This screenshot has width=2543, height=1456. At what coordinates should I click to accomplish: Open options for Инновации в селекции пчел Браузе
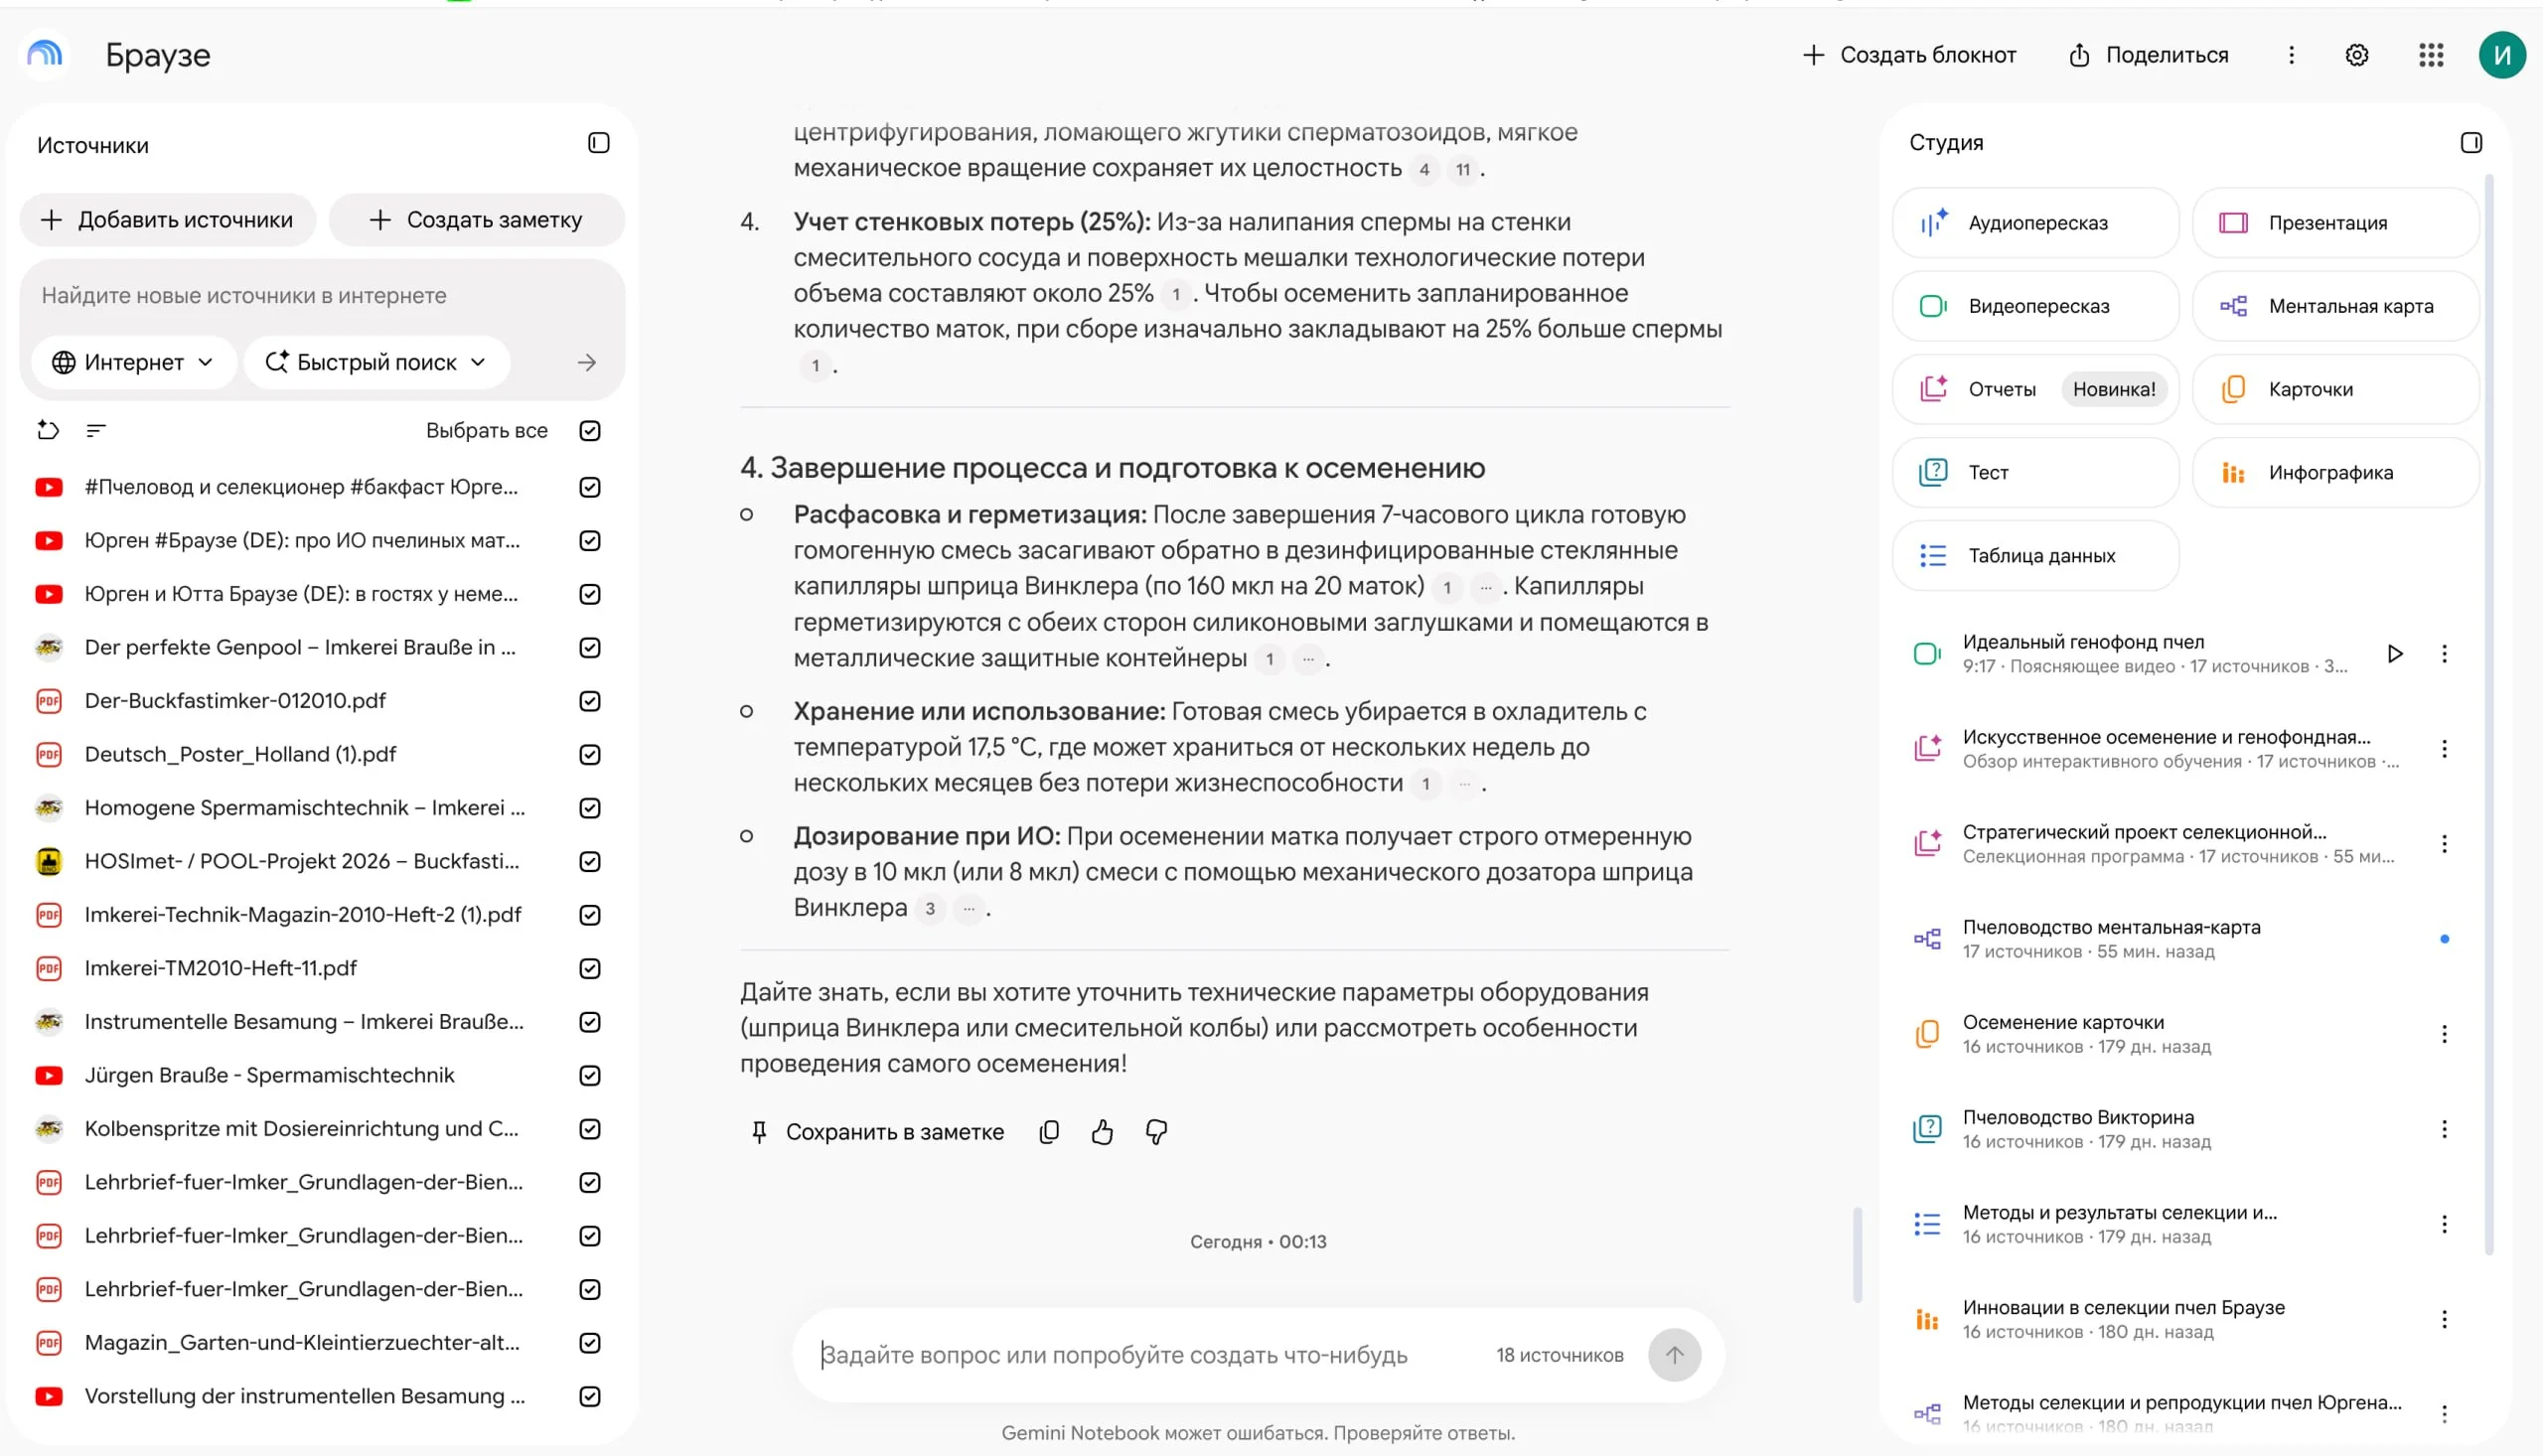[x=2444, y=1319]
